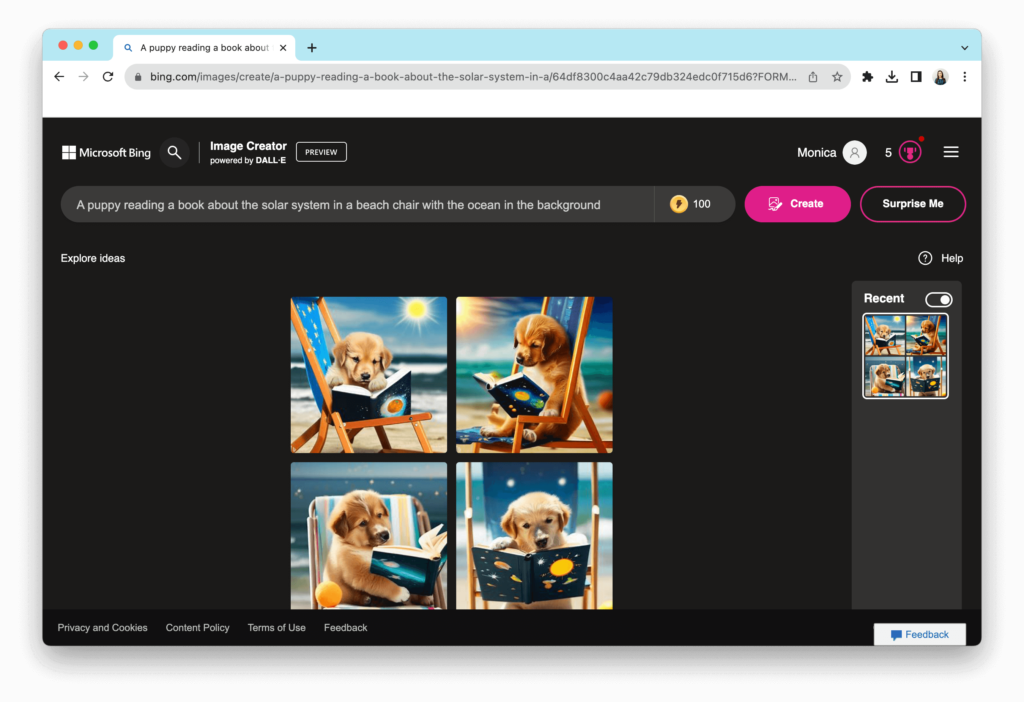Open the hamburger menu icon
1024x702 pixels.
950,151
